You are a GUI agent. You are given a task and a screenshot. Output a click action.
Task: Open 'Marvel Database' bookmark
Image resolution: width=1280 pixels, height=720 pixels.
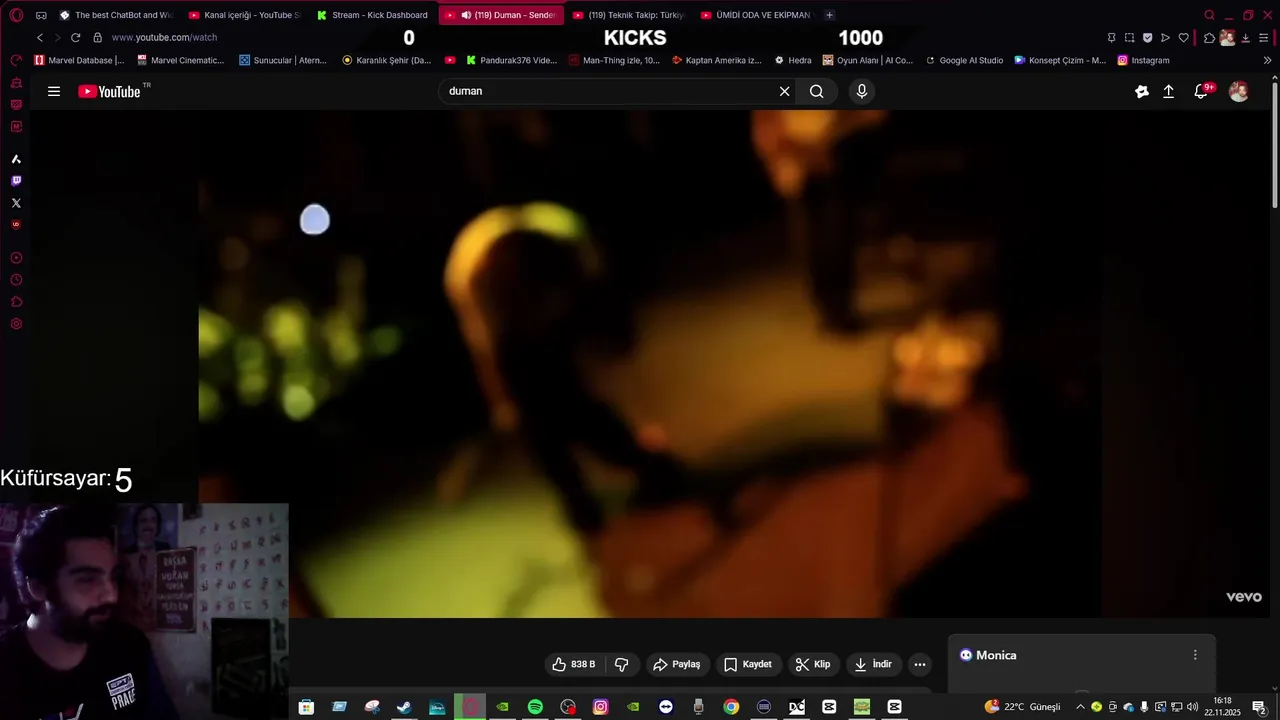pos(79,60)
